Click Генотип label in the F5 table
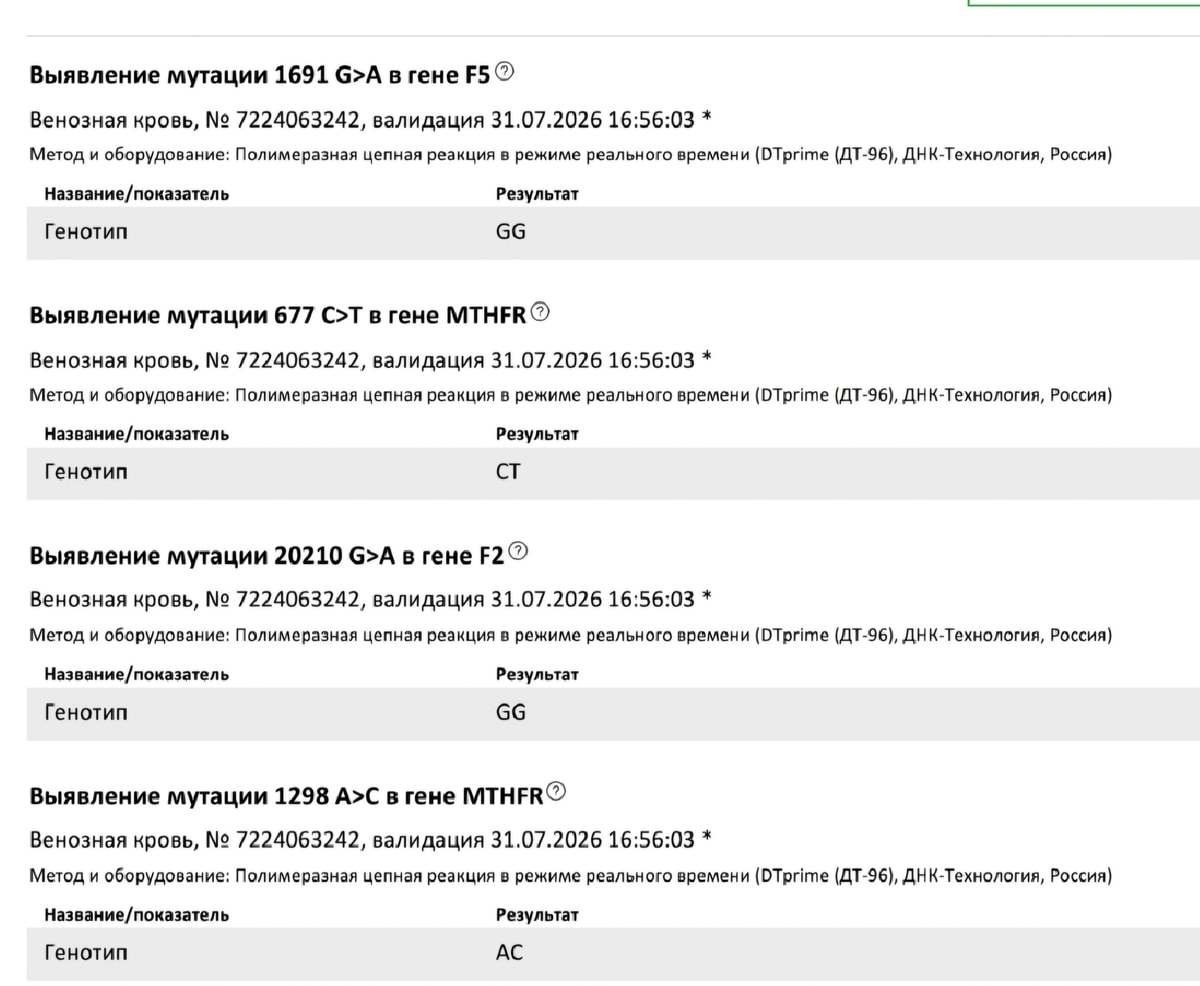 tap(86, 232)
